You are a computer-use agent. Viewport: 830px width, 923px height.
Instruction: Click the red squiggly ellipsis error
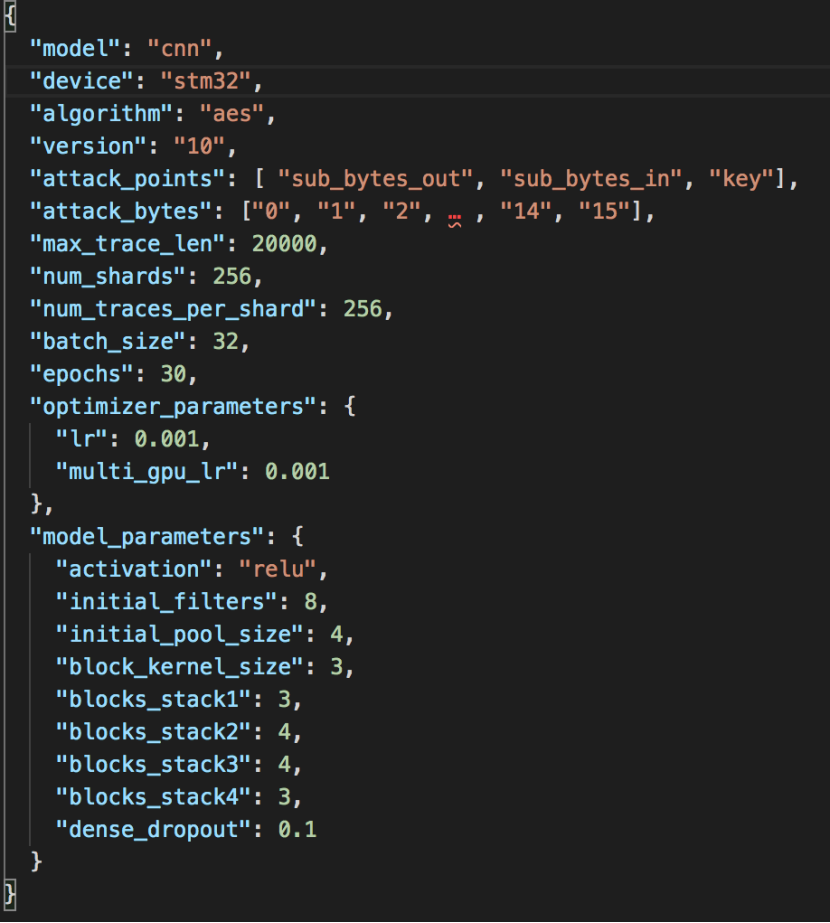coord(454,220)
